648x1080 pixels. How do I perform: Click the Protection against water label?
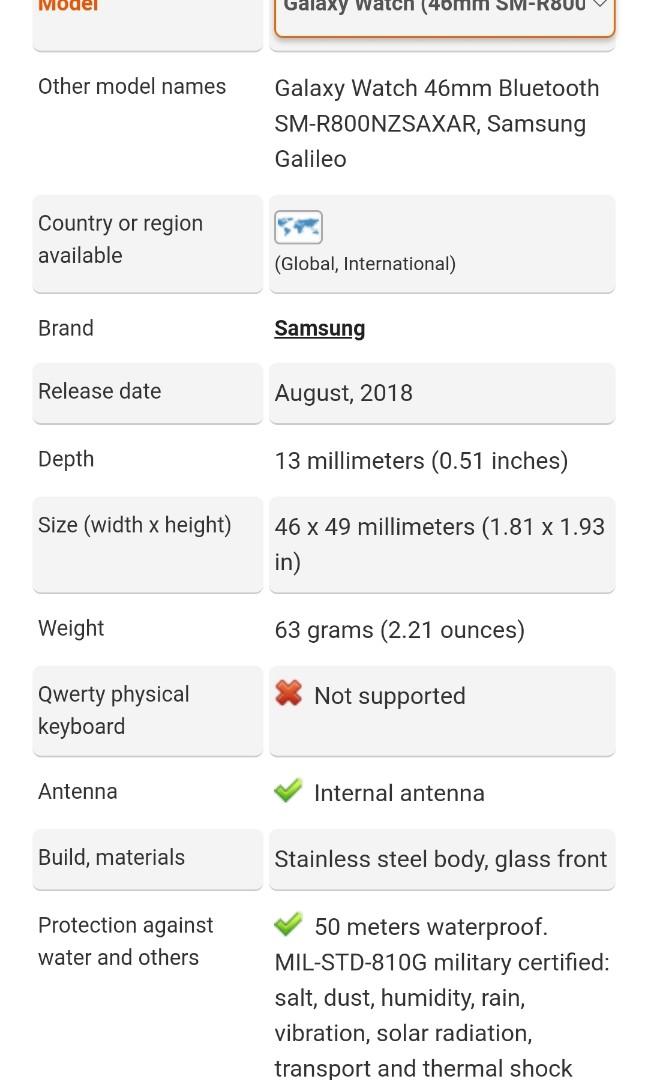click(x=125, y=940)
